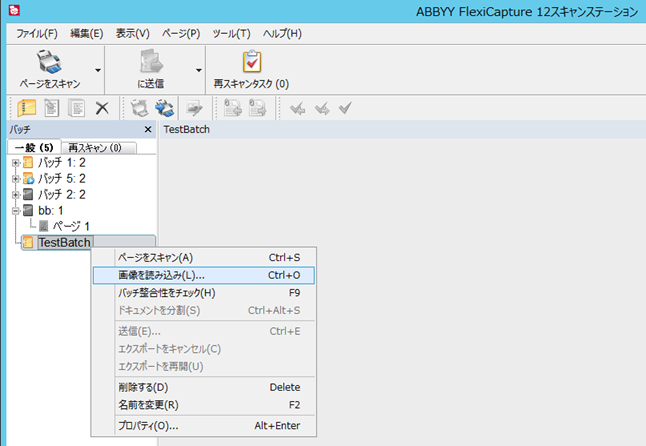
Task: Choose ドキュメントを分割(S) in context menu
Action: (x=204, y=310)
